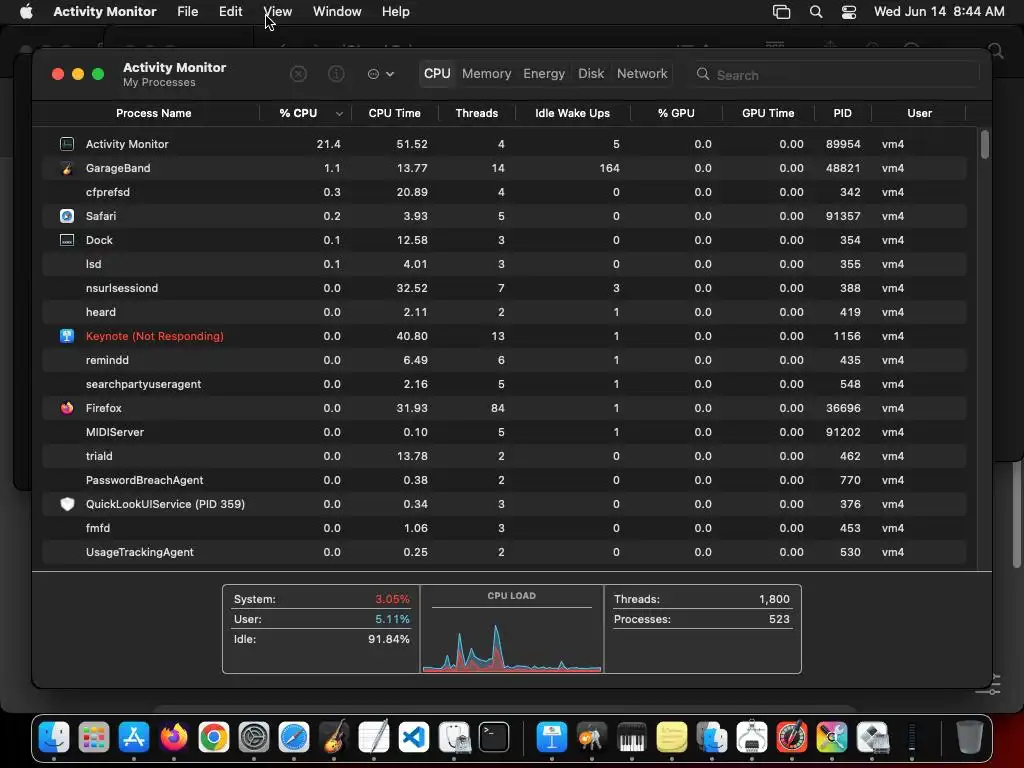This screenshot has width=1024, height=768.
Task: Click the Activity Monitor icon in process list
Action: 67,144
